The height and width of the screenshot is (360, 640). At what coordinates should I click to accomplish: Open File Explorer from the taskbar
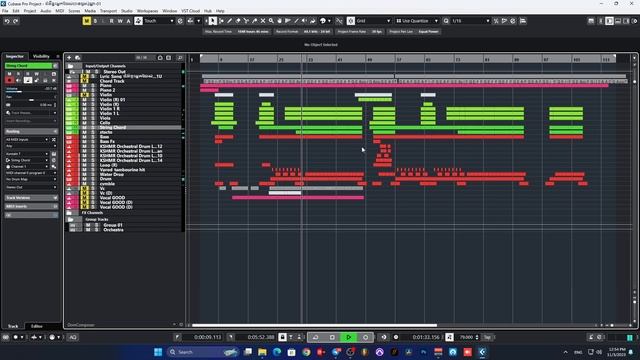[262, 352]
